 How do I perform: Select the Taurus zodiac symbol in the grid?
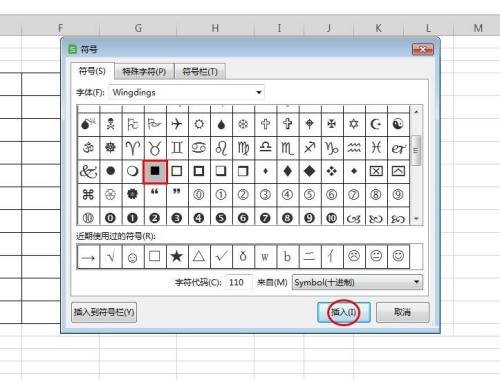(x=155, y=148)
